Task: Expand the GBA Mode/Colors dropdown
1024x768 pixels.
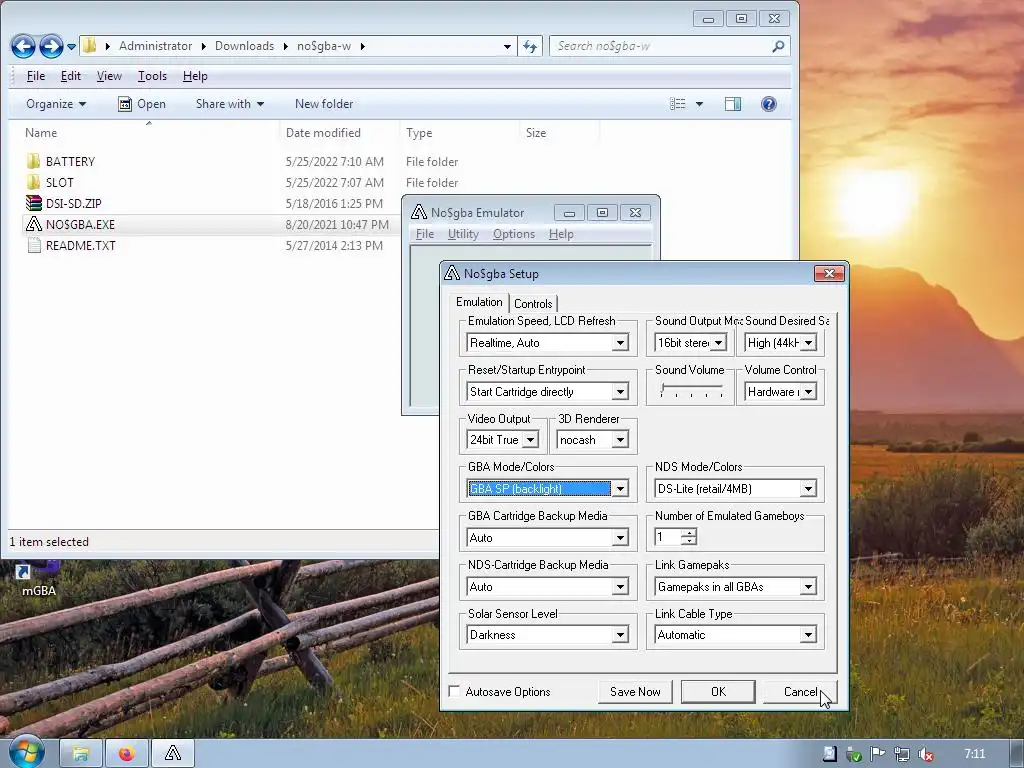Action: [620, 488]
